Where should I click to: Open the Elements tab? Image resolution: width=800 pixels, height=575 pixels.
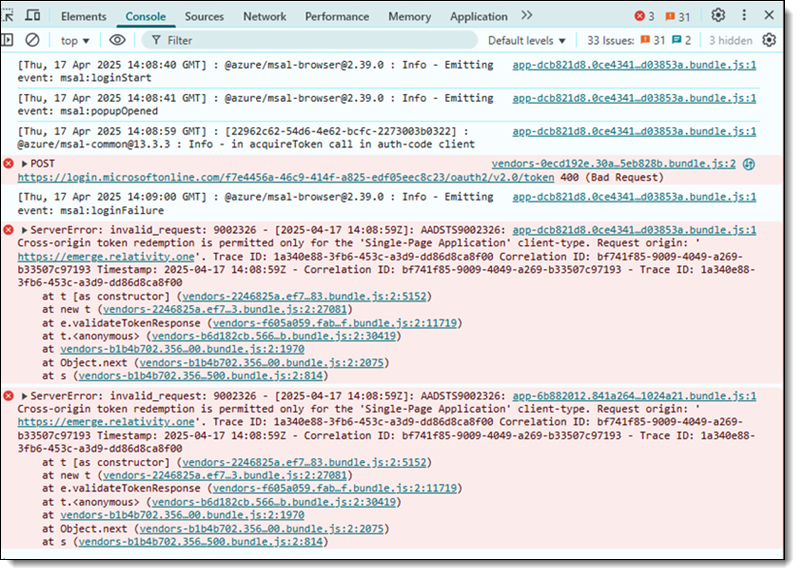coord(84,16)
